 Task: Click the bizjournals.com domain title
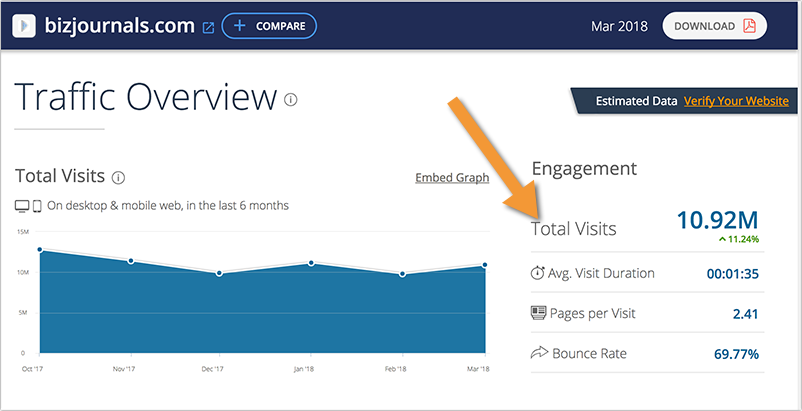[x=120, y=25]
